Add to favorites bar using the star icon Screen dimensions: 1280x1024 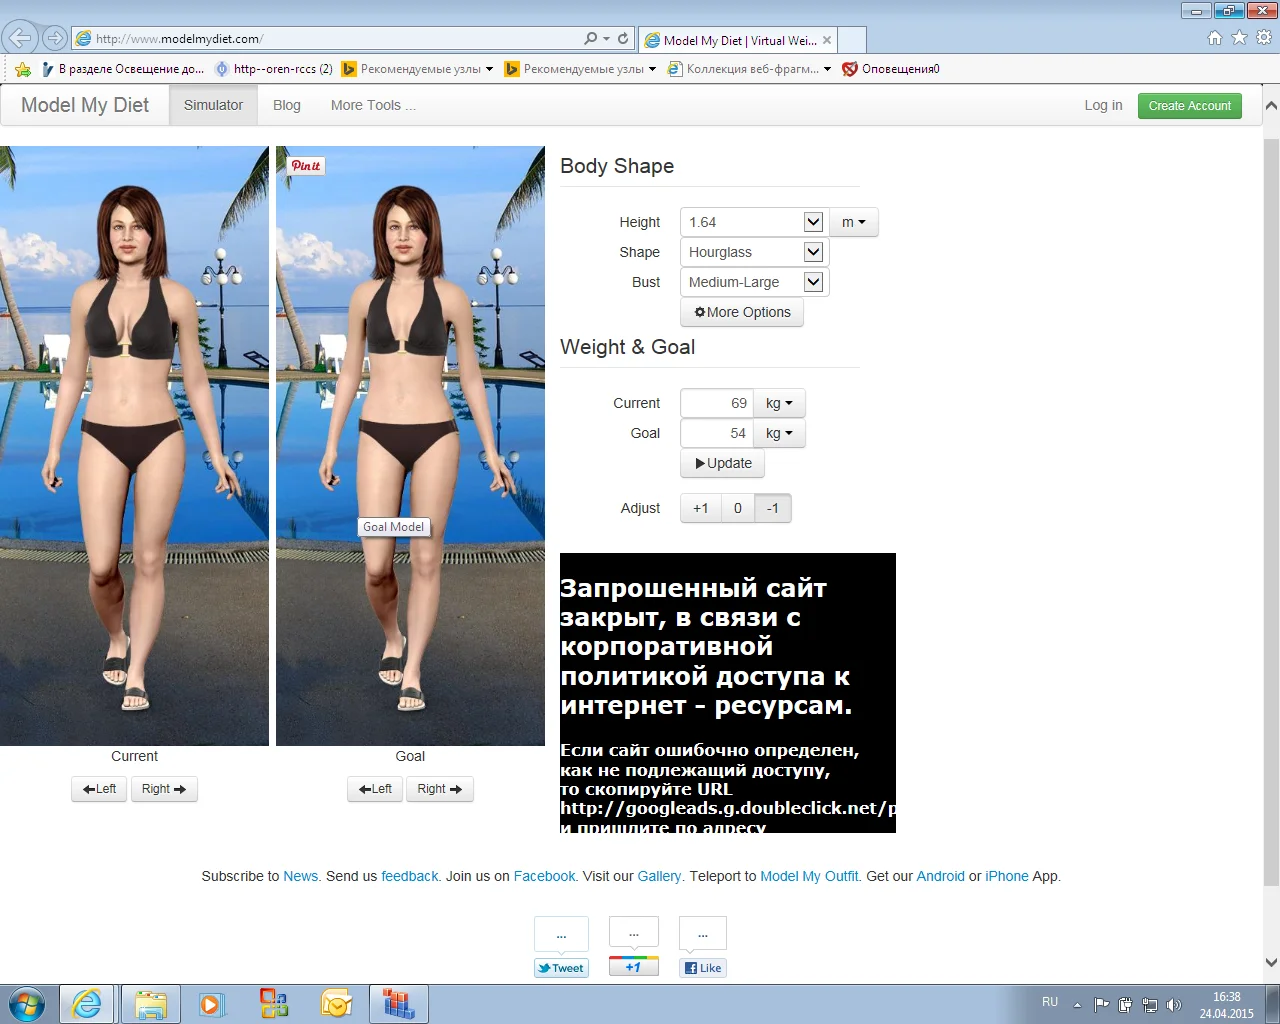[23, 69]
